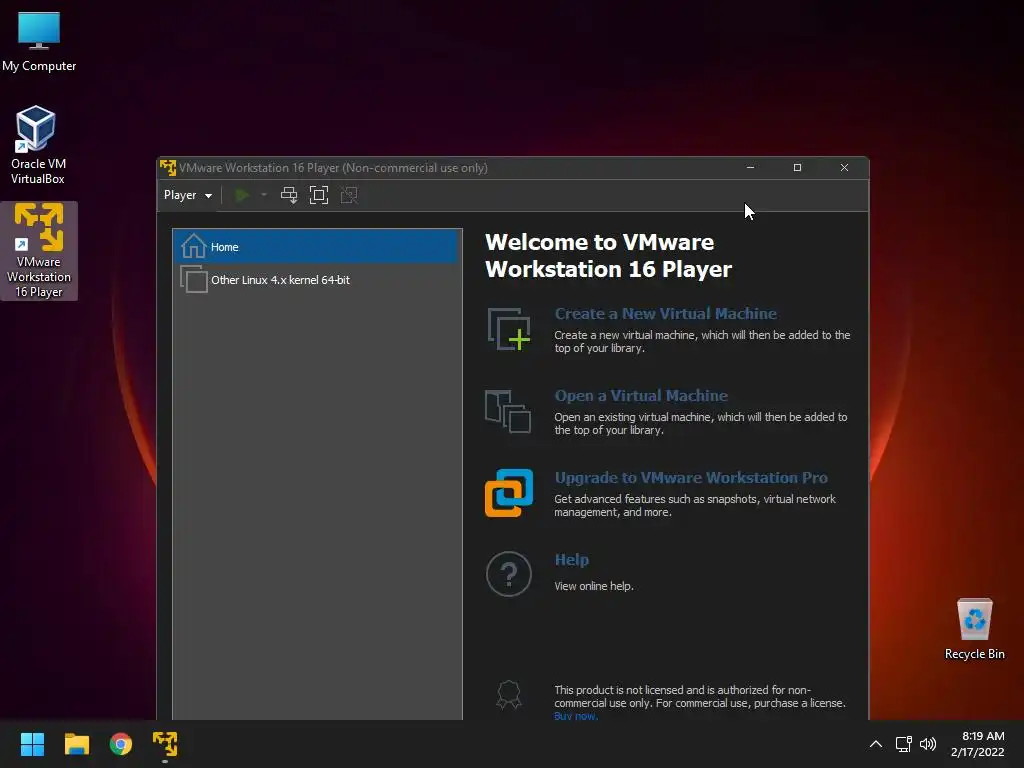The image size is (1024, 768).
Task: Click the Workstation Pro blue-orange logo icon
Action: [509, 493]
